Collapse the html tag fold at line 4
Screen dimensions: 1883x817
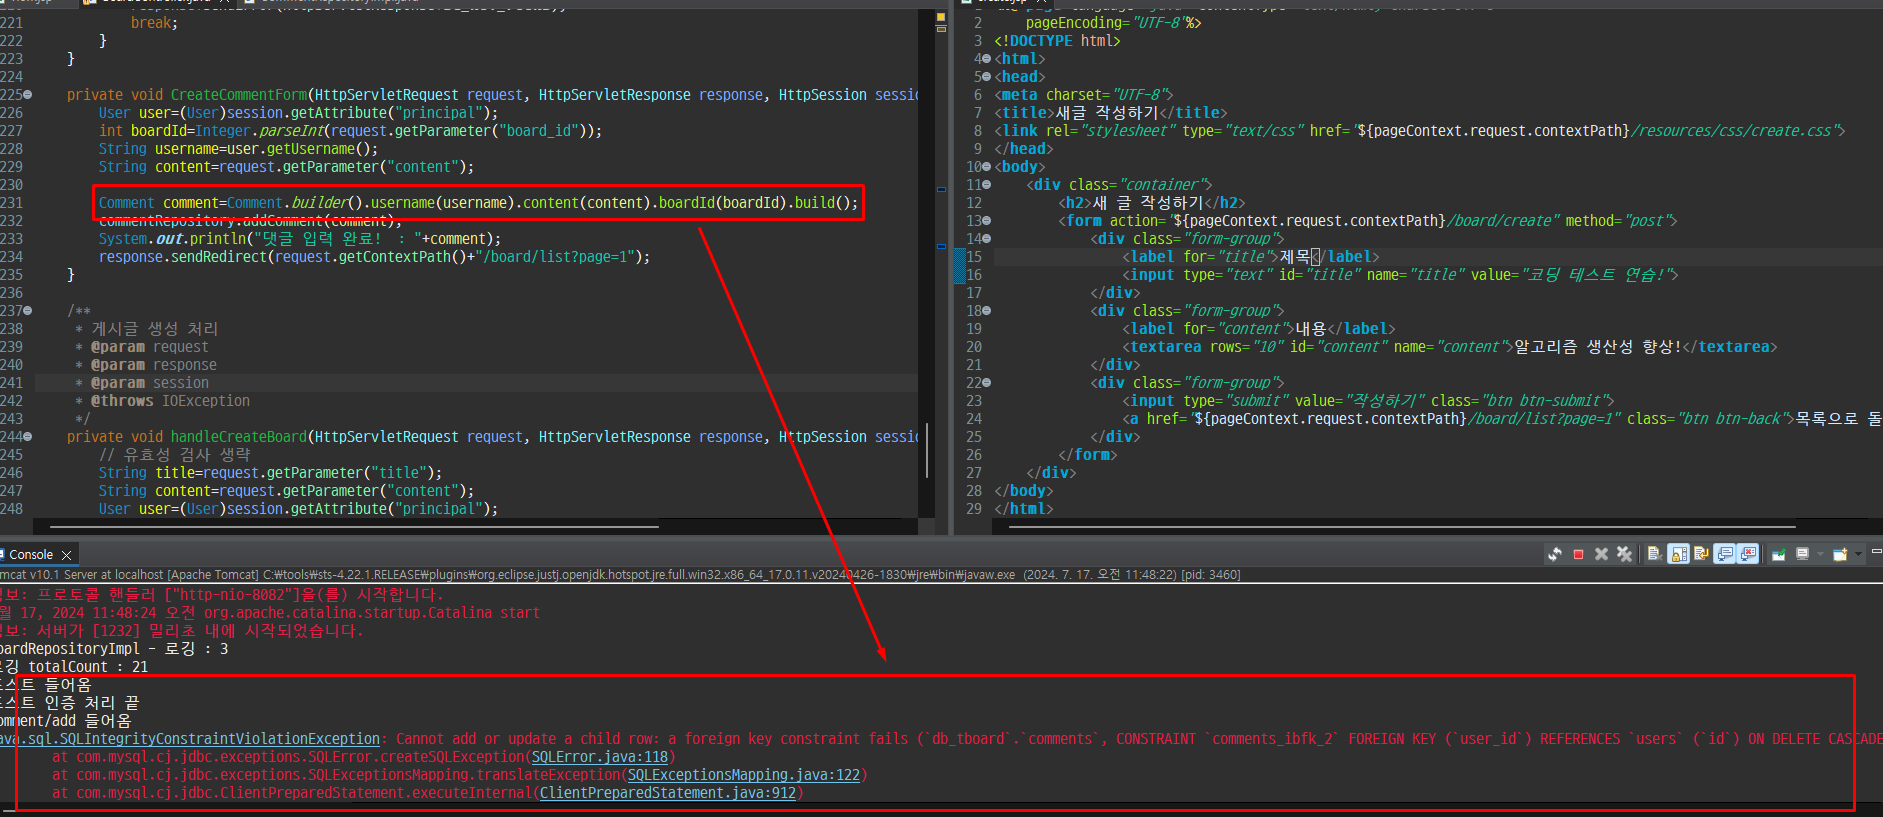pyautogui.click(x=987, y=59)
